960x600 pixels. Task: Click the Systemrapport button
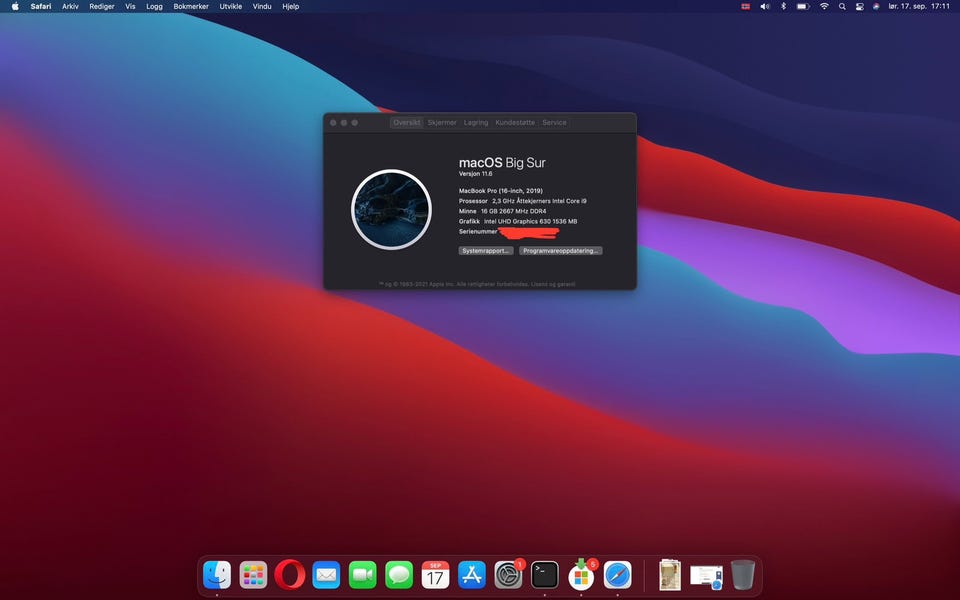click(486, 251)
